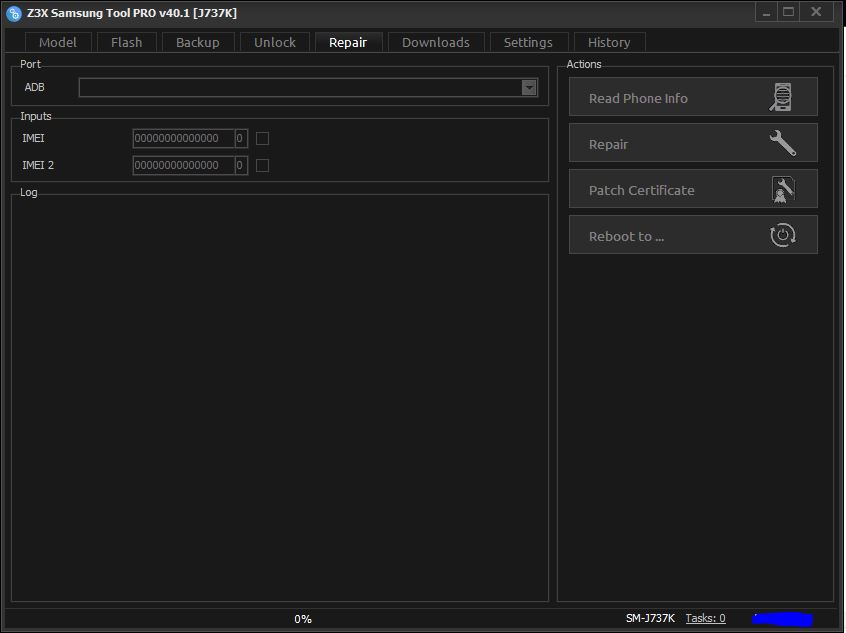Click the IMEI 2 number input field
Image resolution: width=846 pixels, height=633 pixels.
click(183, 165)
